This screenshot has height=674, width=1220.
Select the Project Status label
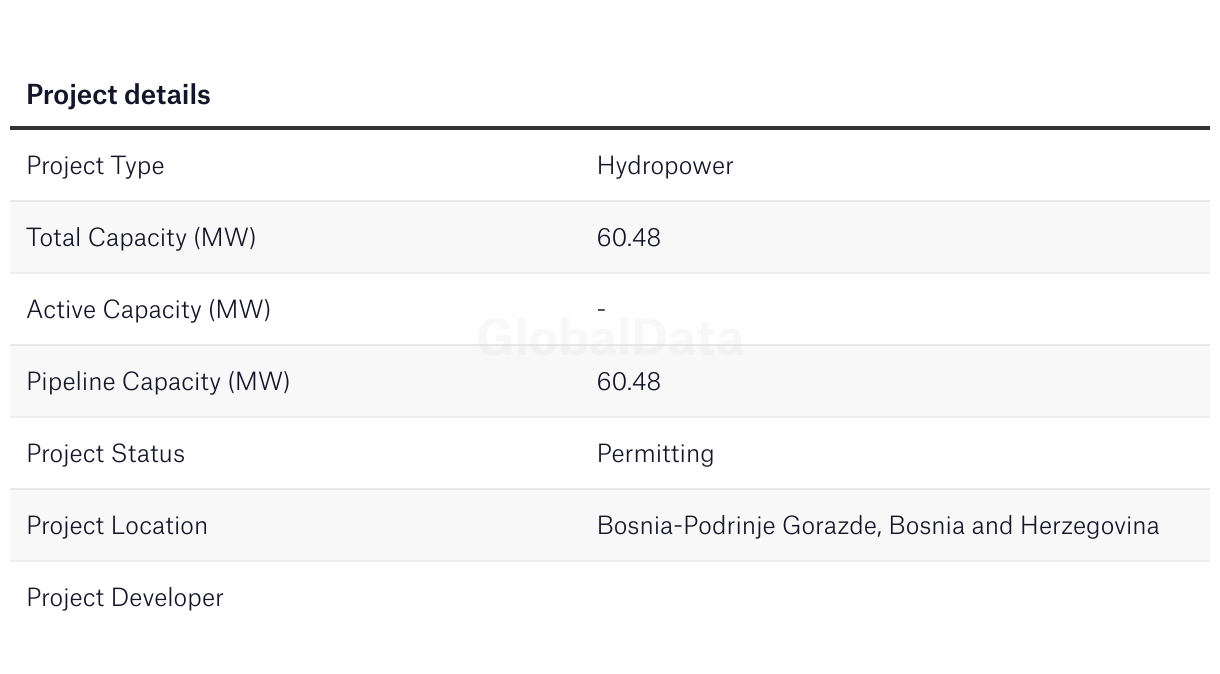tap(106, 454)
